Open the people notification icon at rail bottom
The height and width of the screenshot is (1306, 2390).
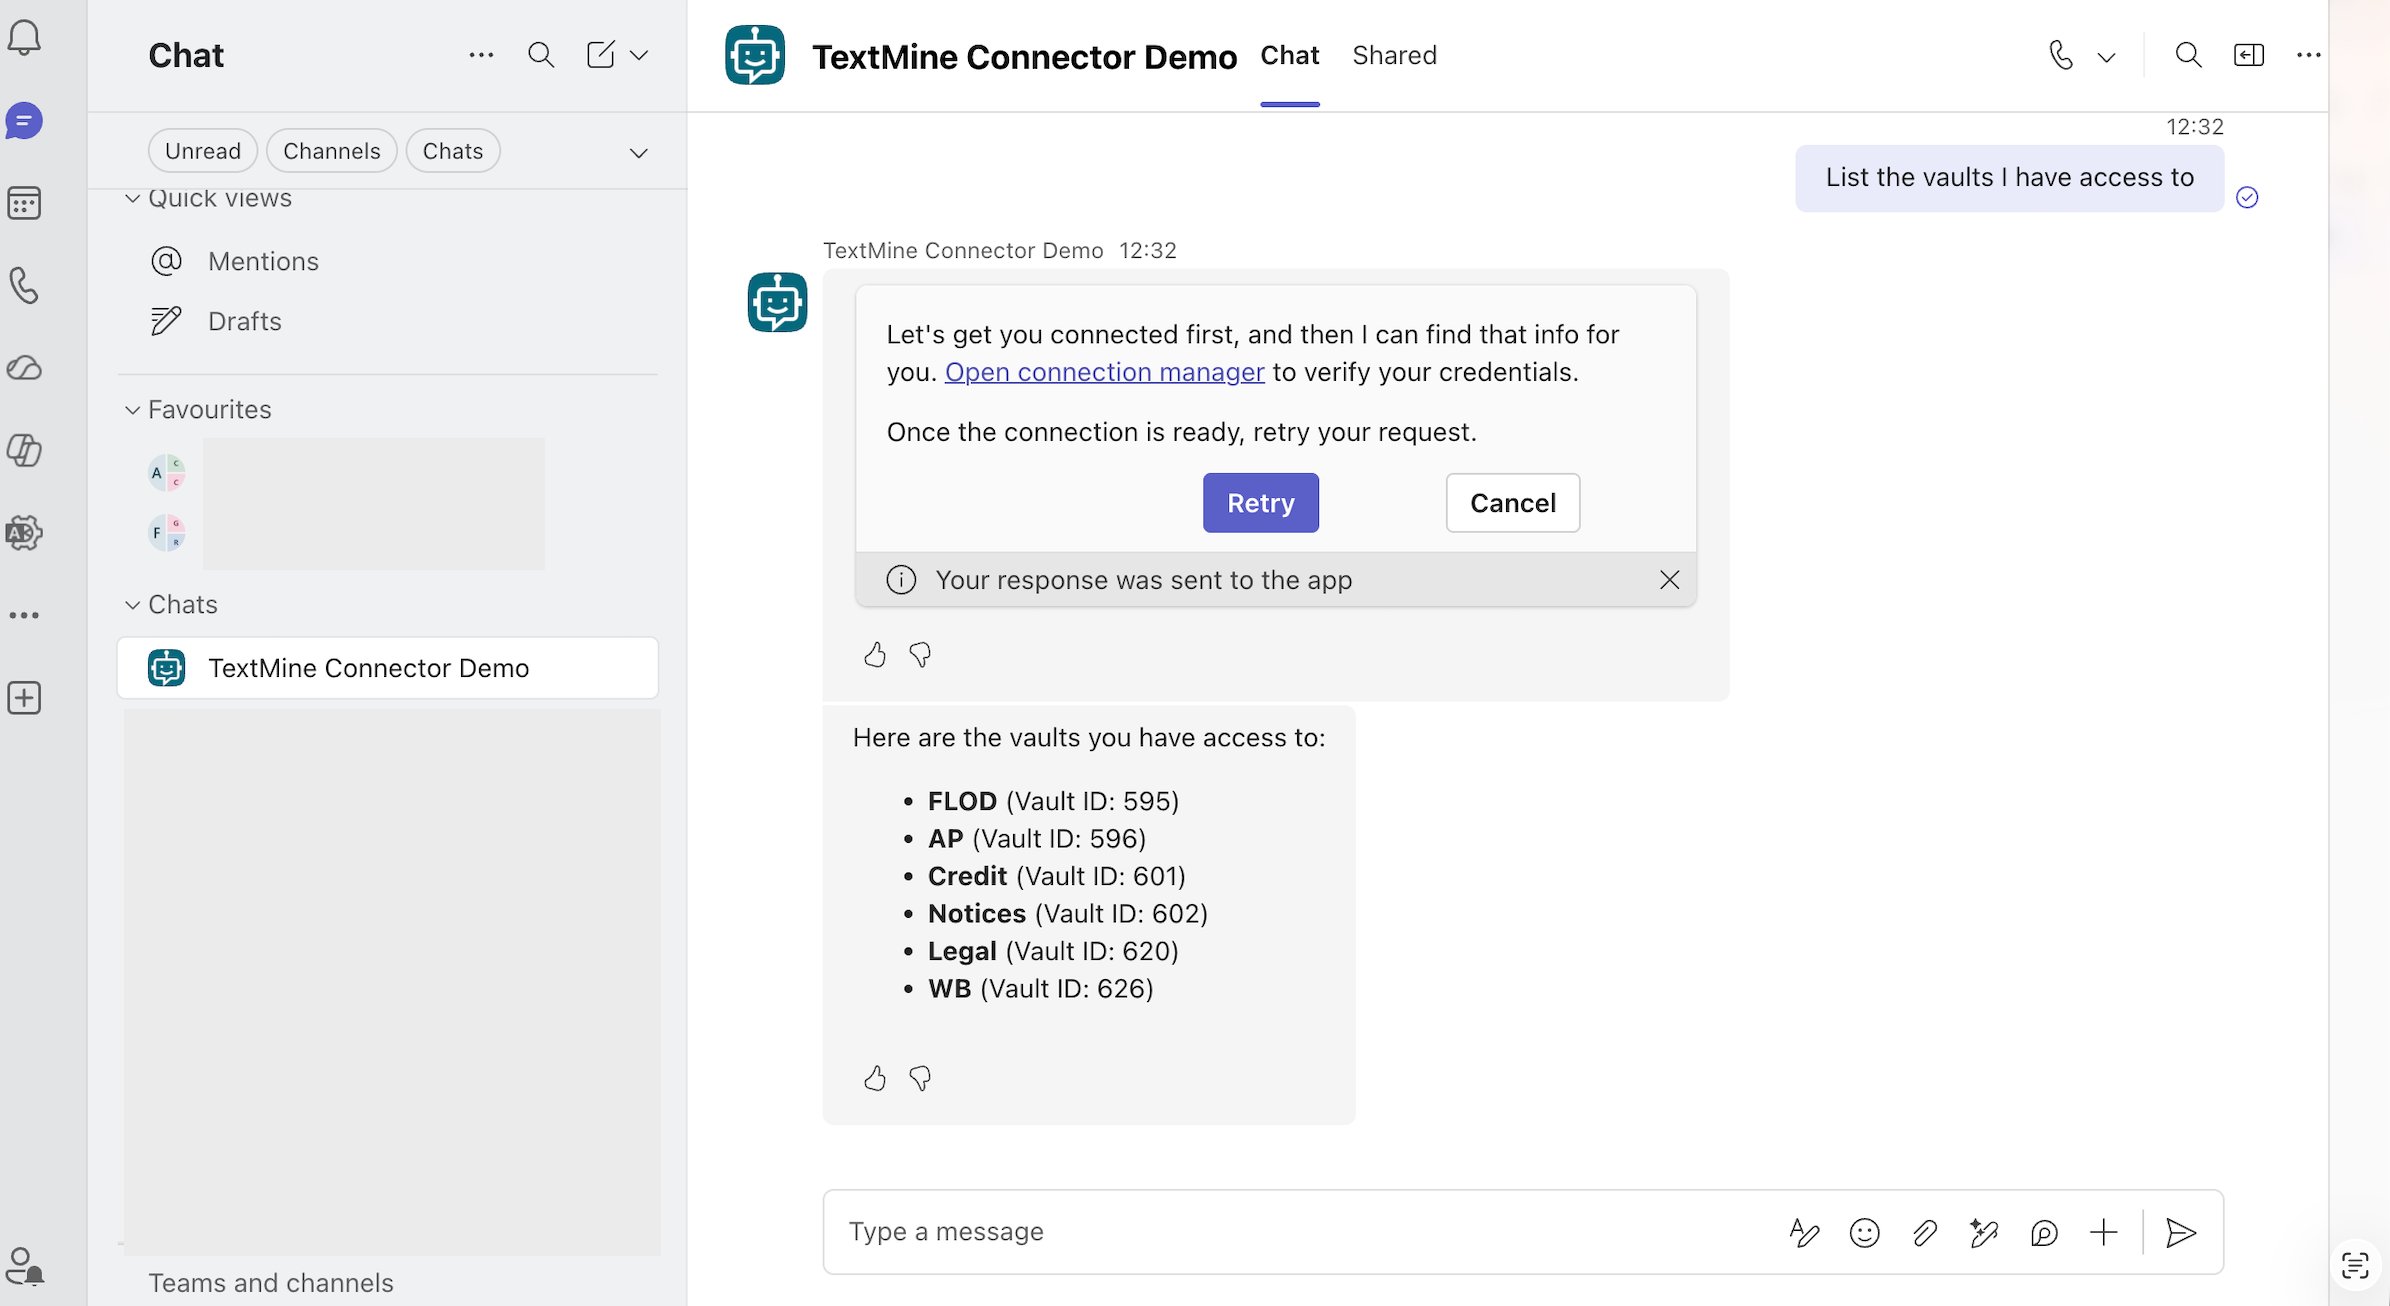point(24,1266)
